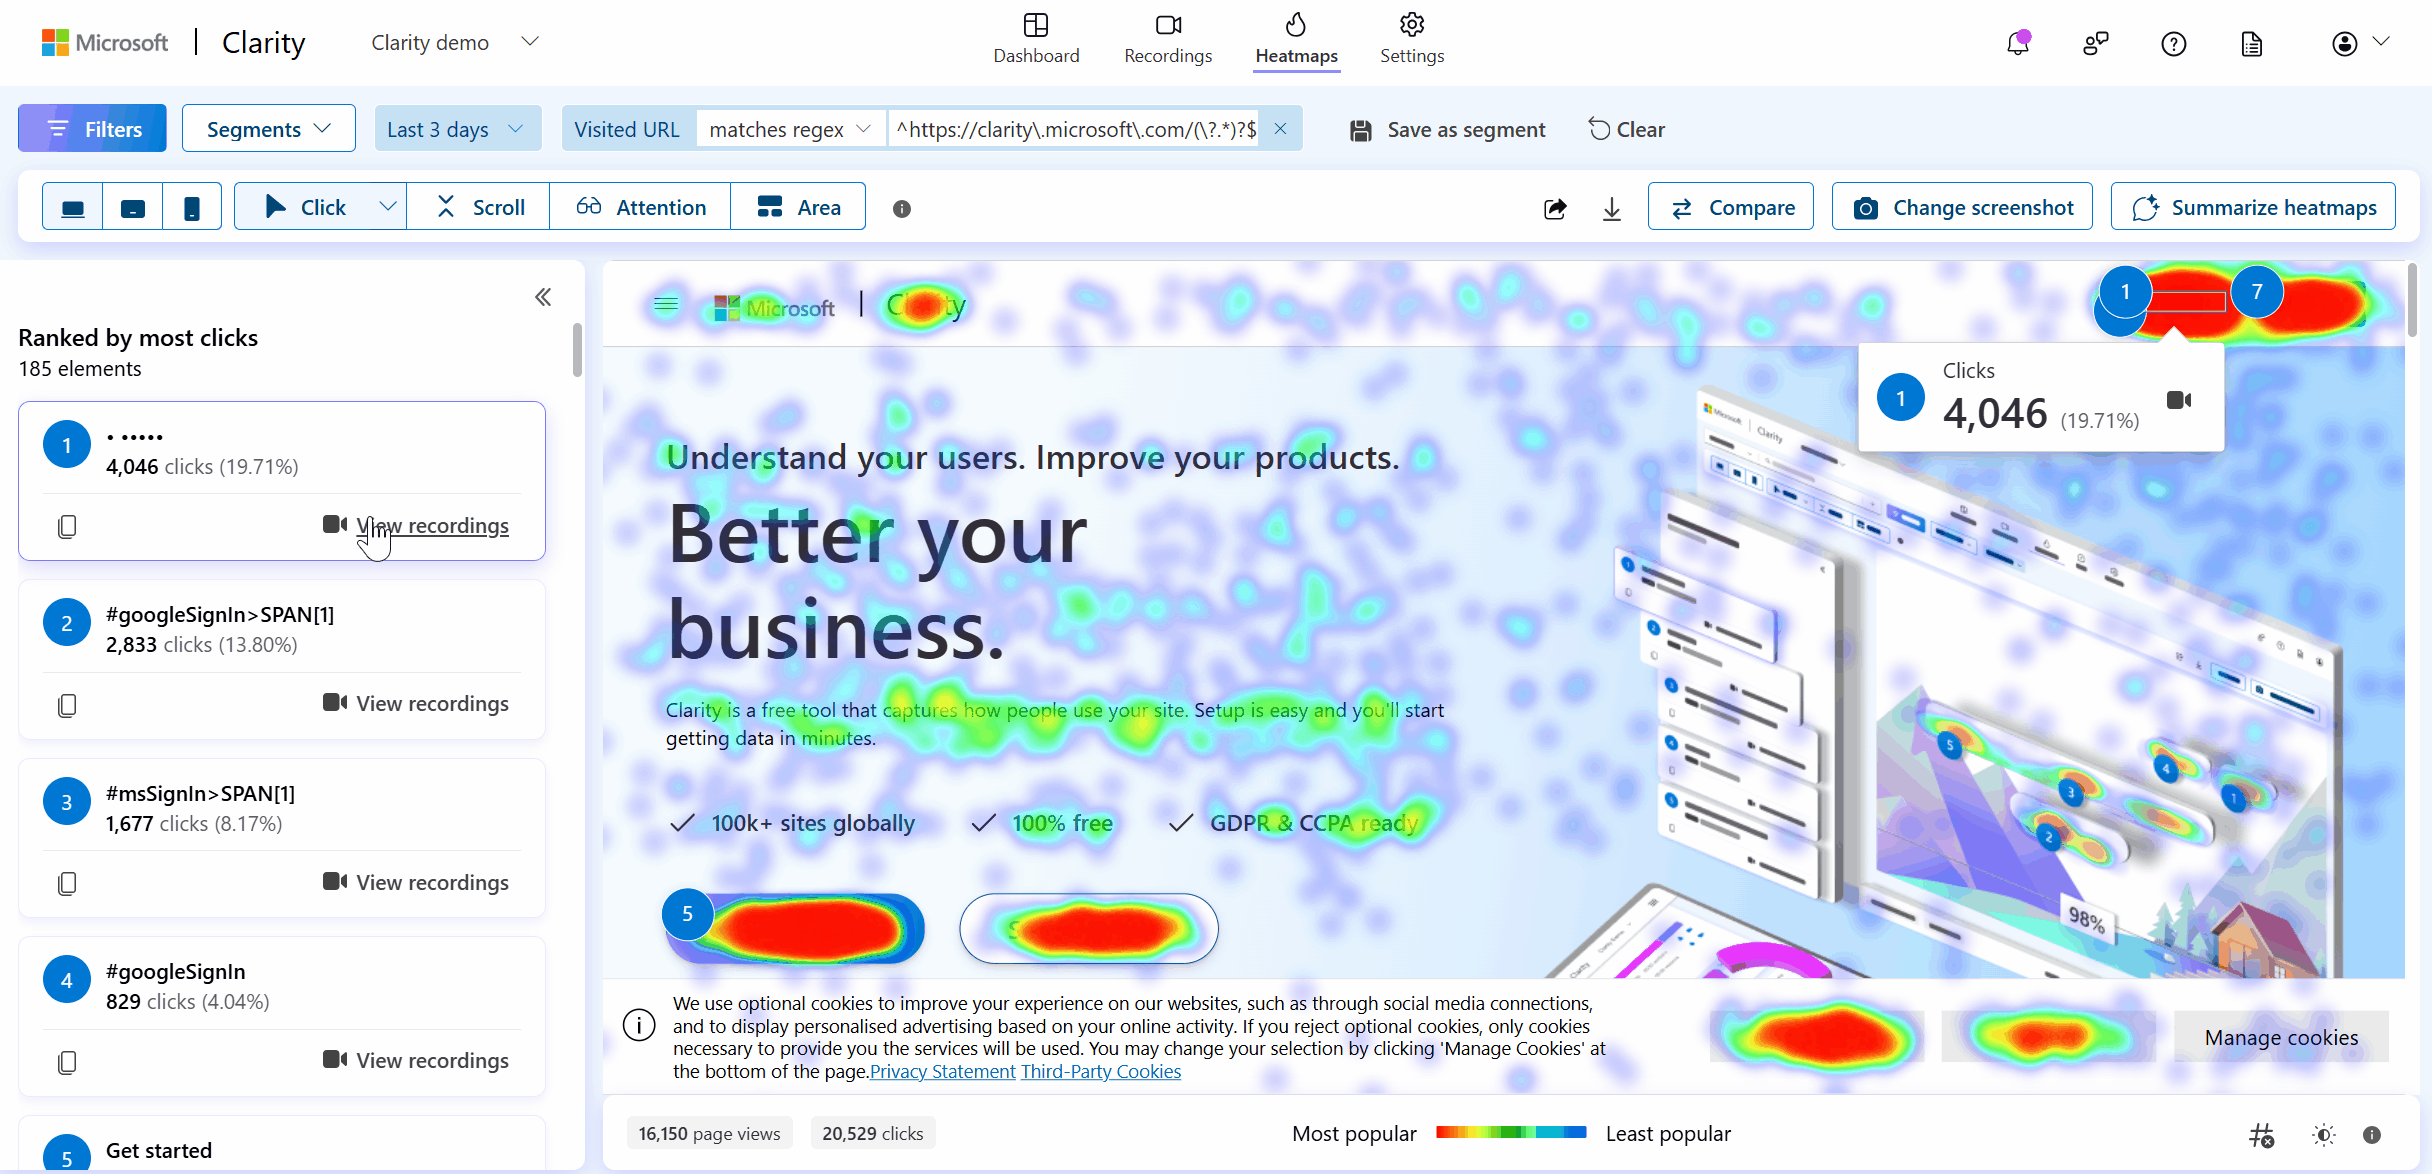The height and width of the screenshot is (1174, 2432).
Task: Click the Change screenshot button icon
Action: pyautogui.click(x=1863, y=206)
